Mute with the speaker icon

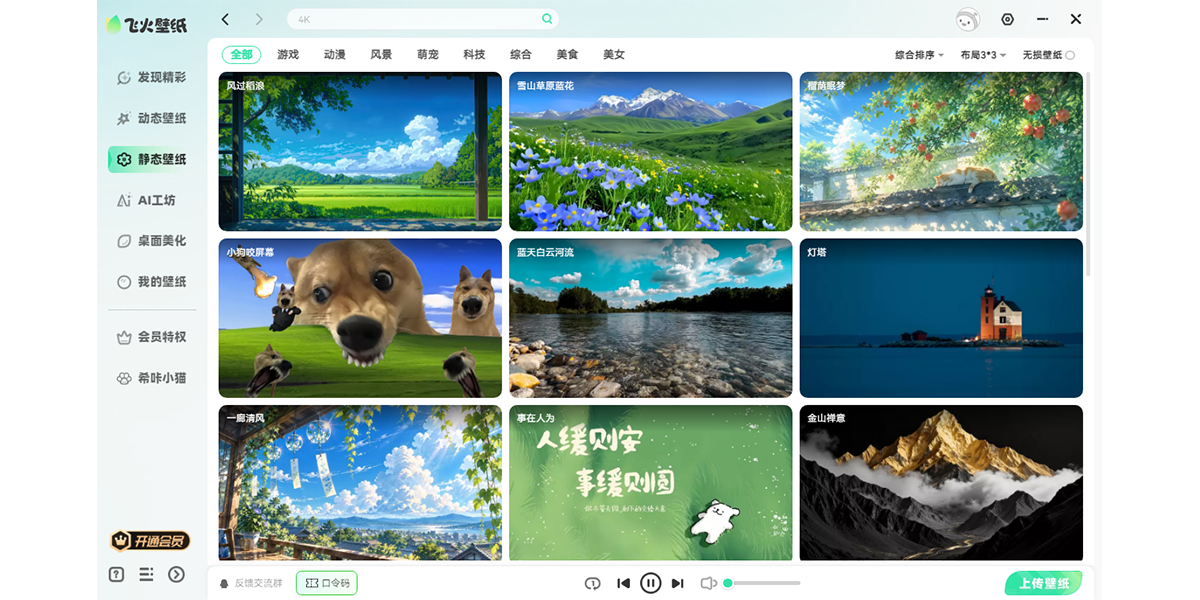click(x=708, y=583)
